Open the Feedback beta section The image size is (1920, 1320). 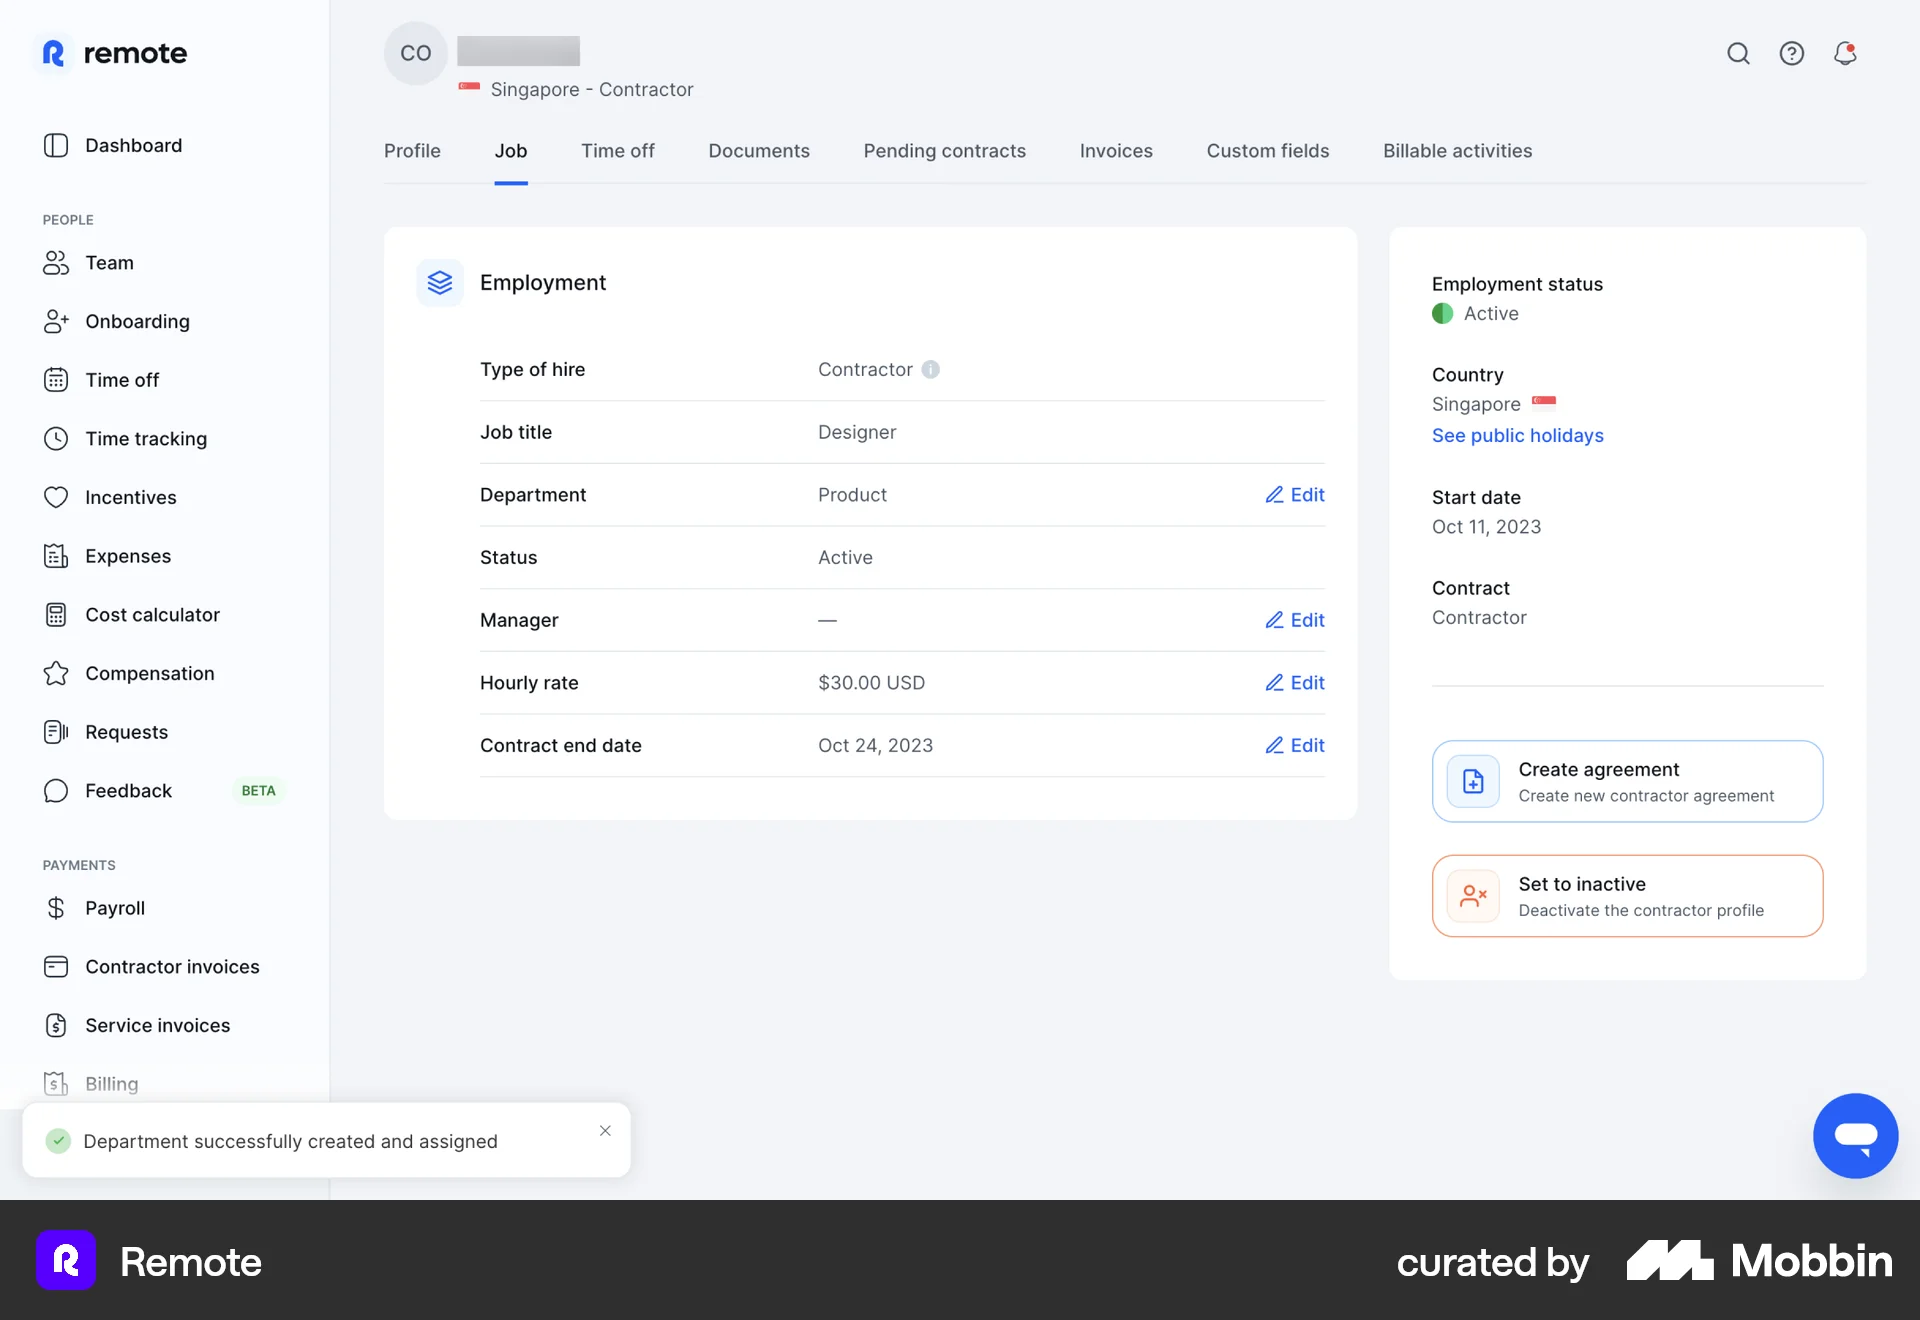pyautogui.click(x=127, y=790)
